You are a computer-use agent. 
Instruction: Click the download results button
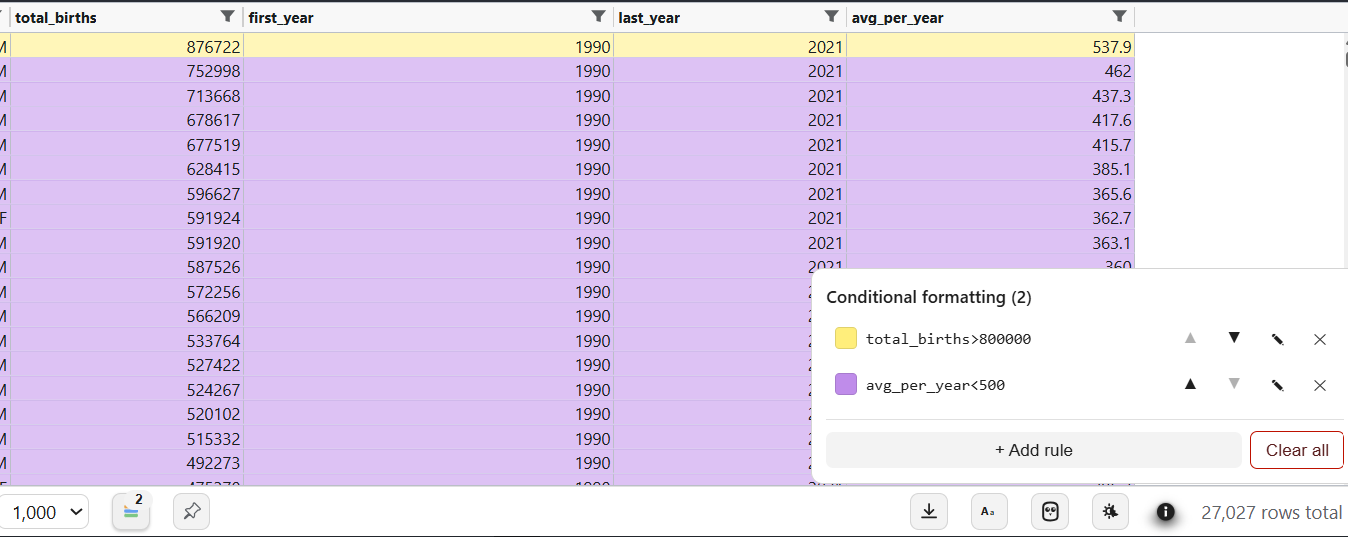pos(929,512)
